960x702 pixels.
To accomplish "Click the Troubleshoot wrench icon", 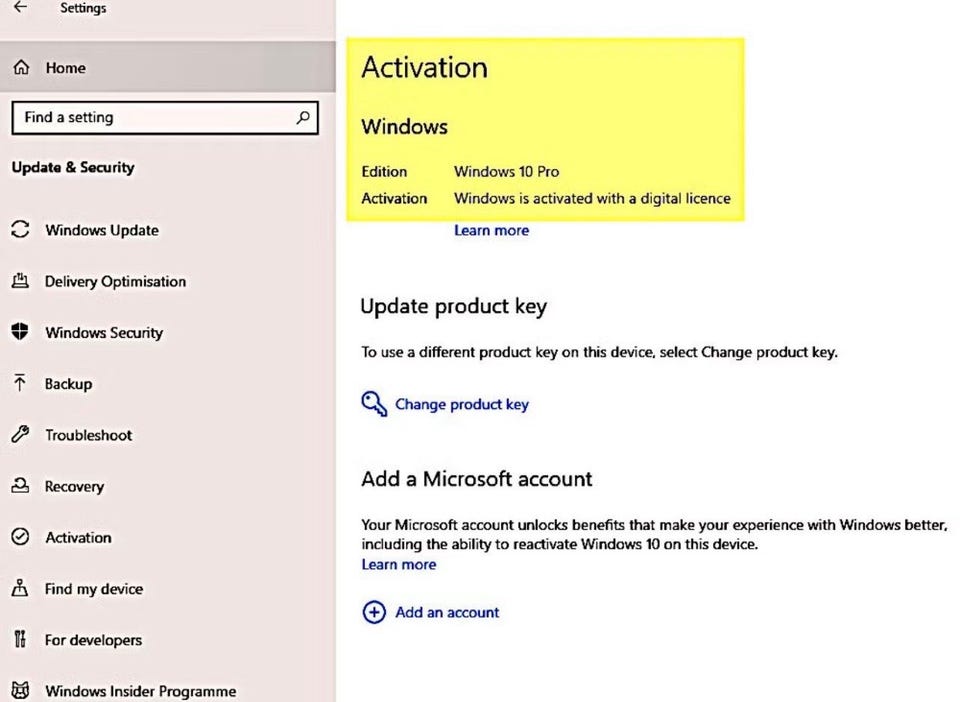I will pos(20,435).
